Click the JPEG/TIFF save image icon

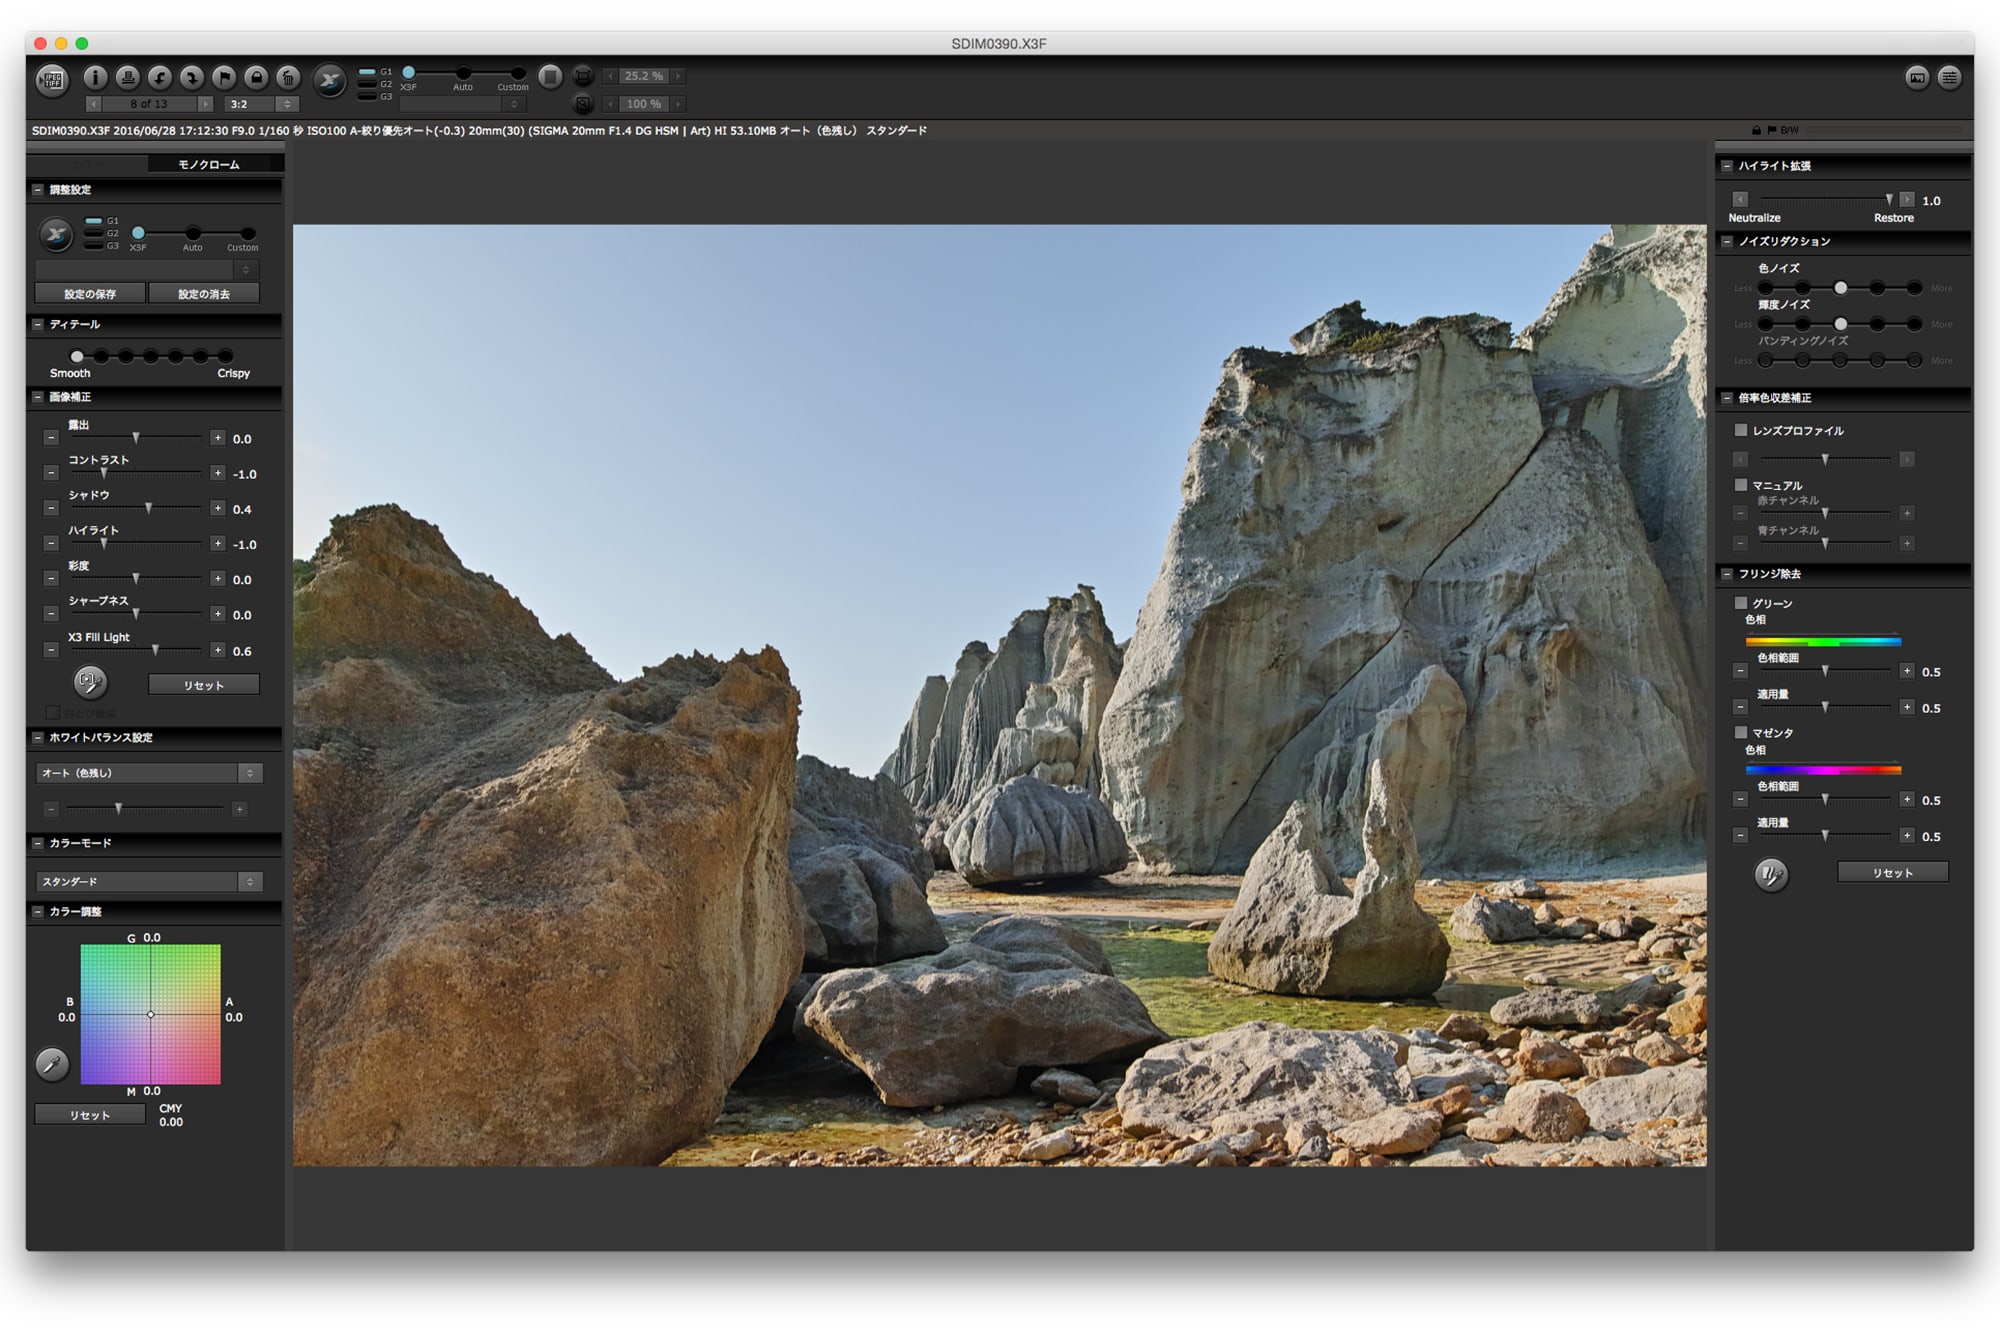tap(52, 80)
